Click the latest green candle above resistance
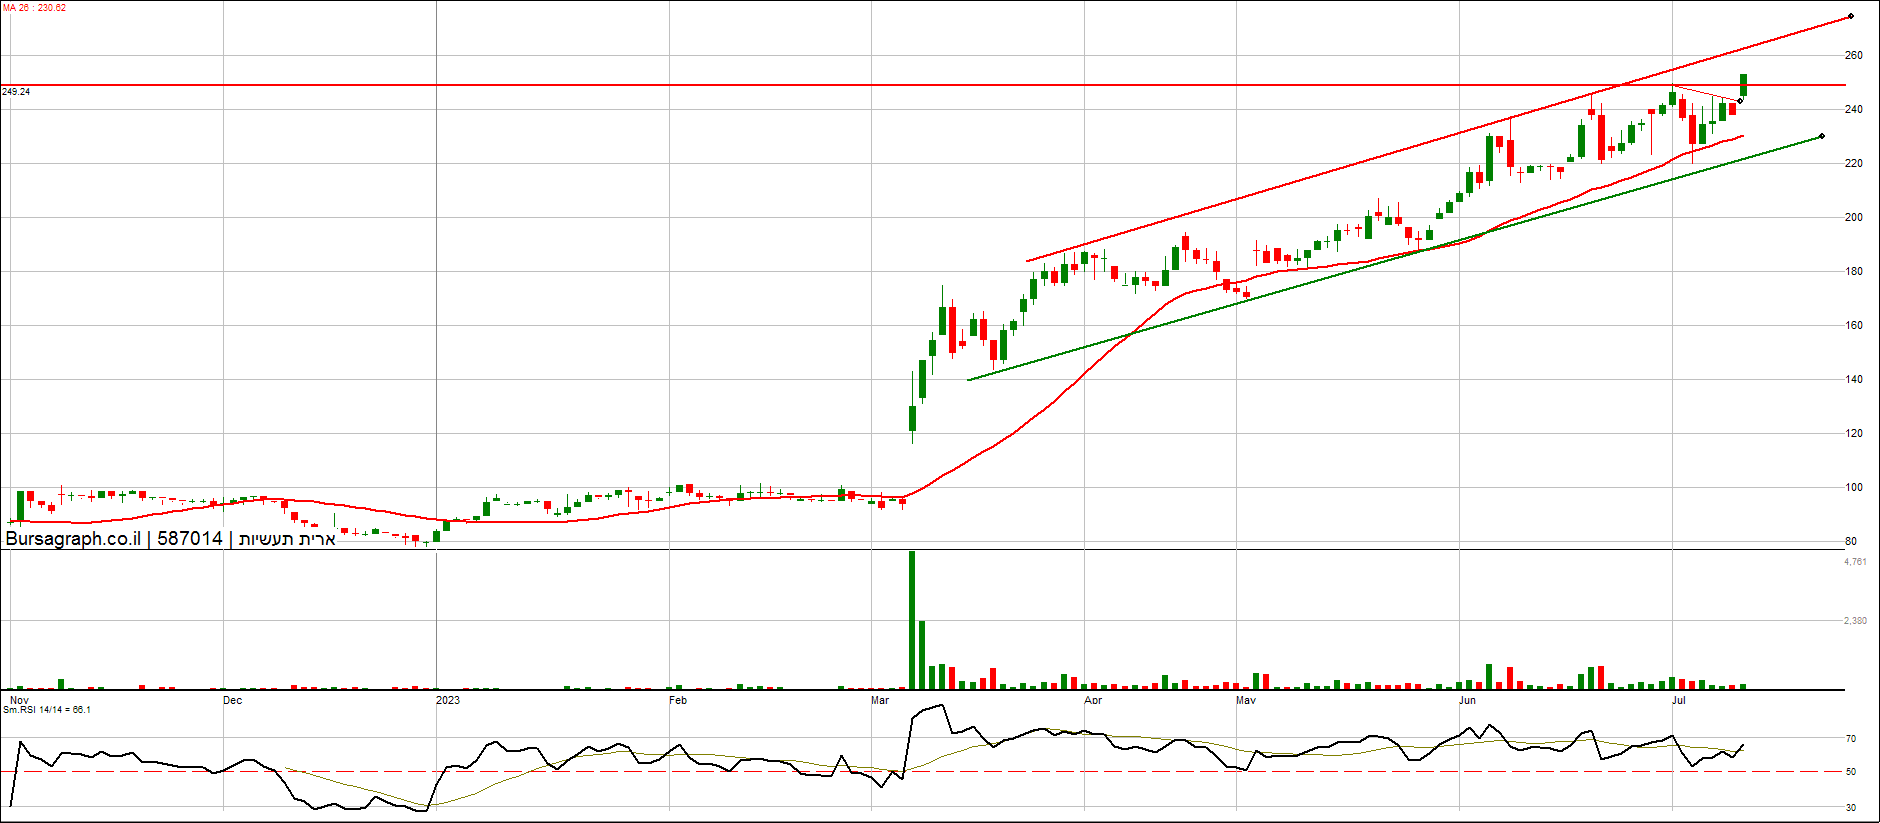Image resolution: width=1880 pixels, height=823 pixels. point(1744,84)
